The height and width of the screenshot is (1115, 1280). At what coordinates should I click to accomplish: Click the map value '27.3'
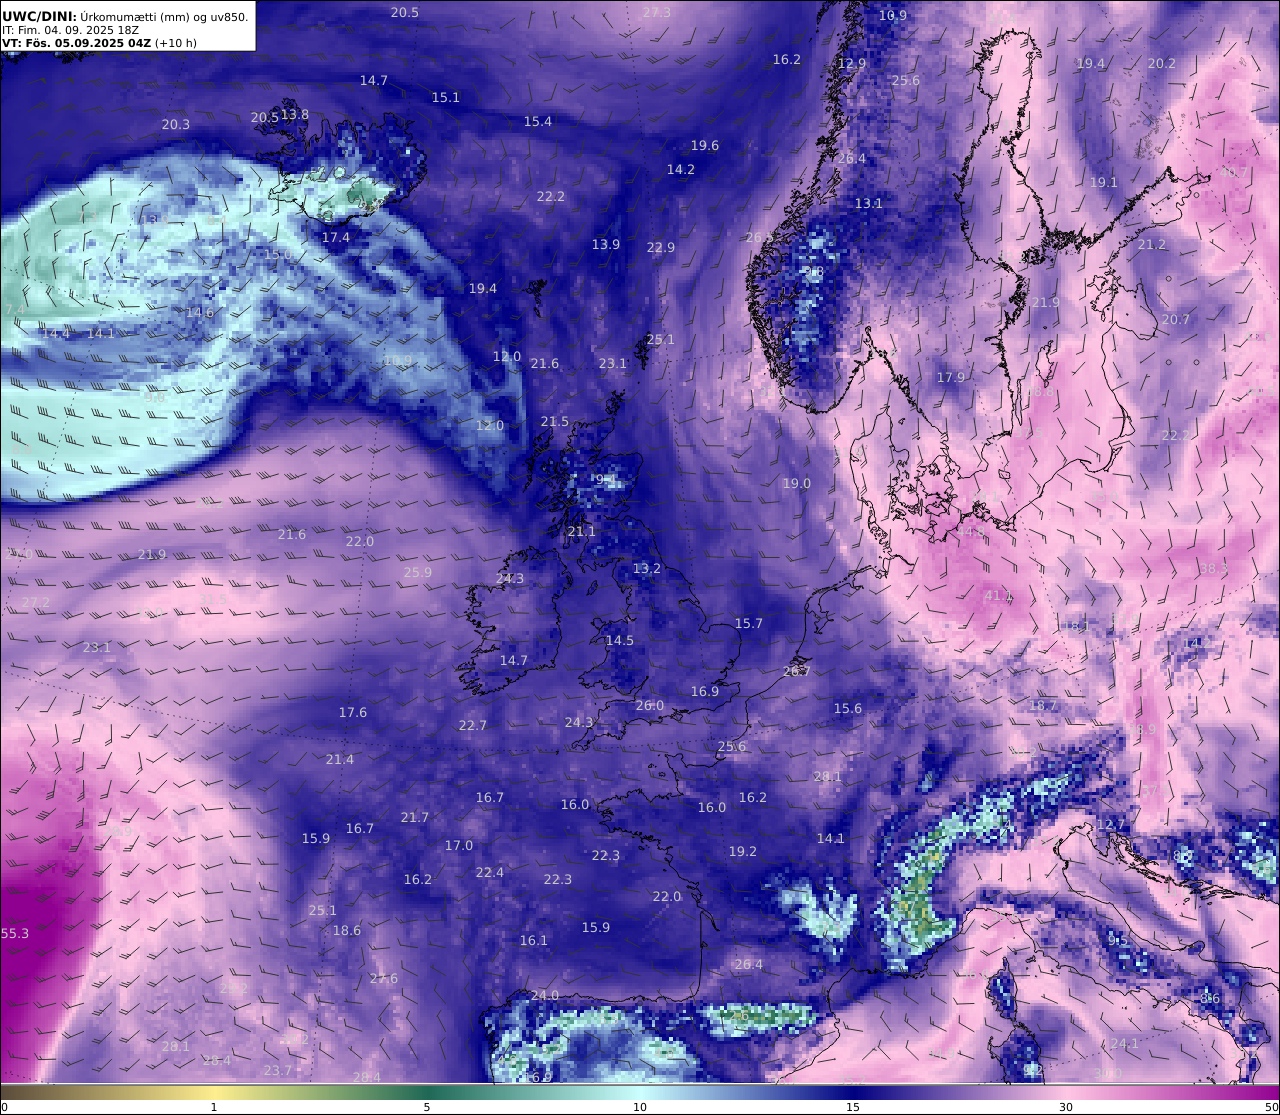[x=657, y=13]
